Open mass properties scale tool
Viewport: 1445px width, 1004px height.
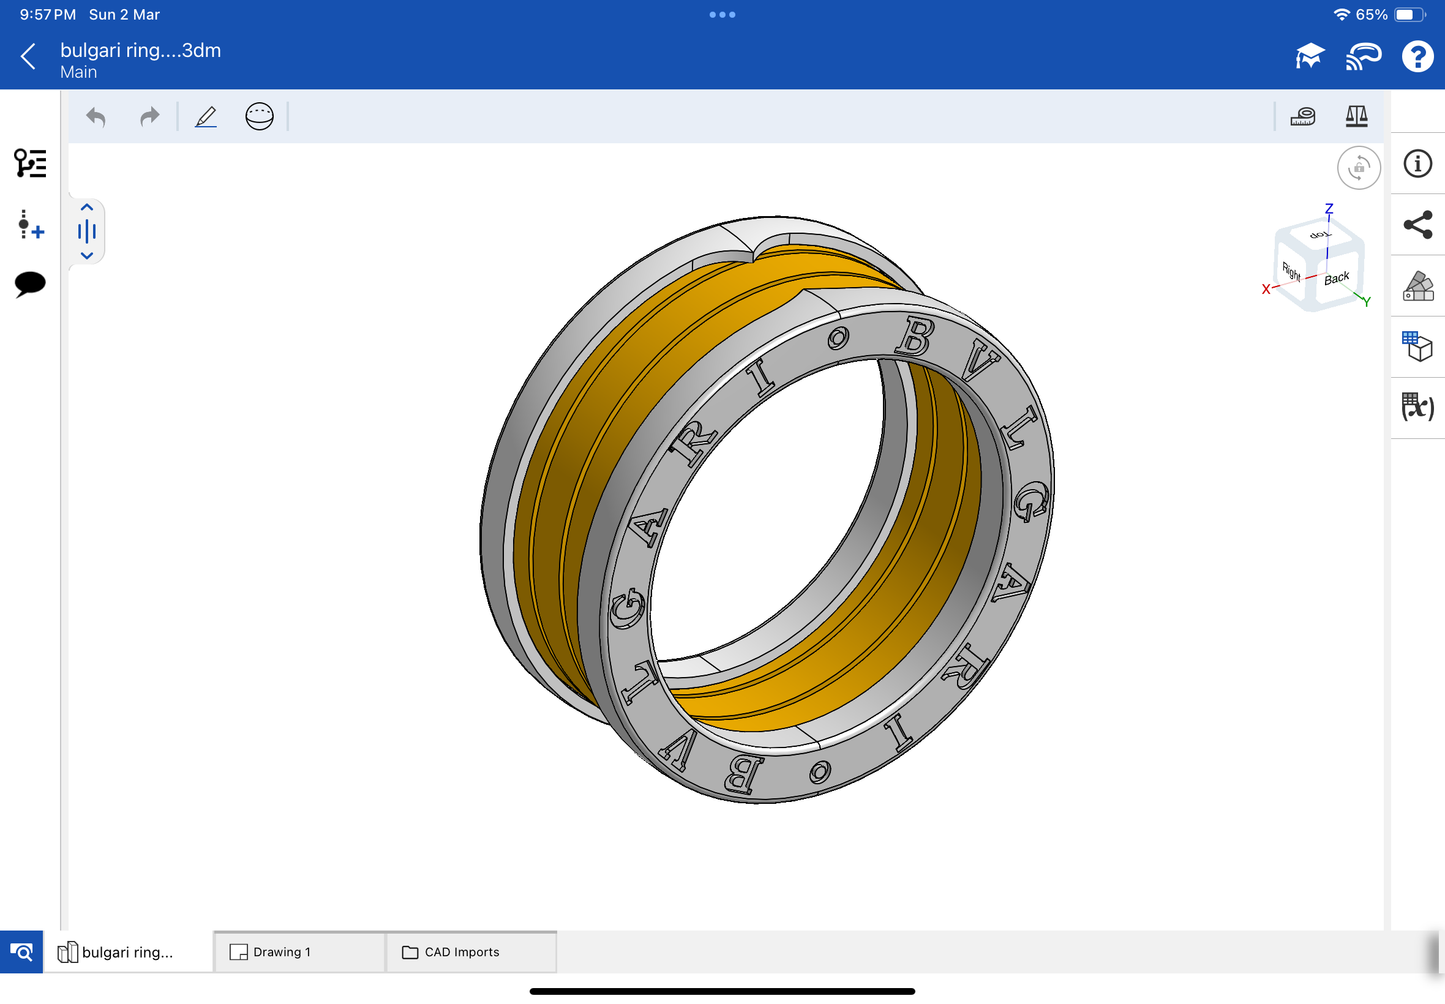1356,117
